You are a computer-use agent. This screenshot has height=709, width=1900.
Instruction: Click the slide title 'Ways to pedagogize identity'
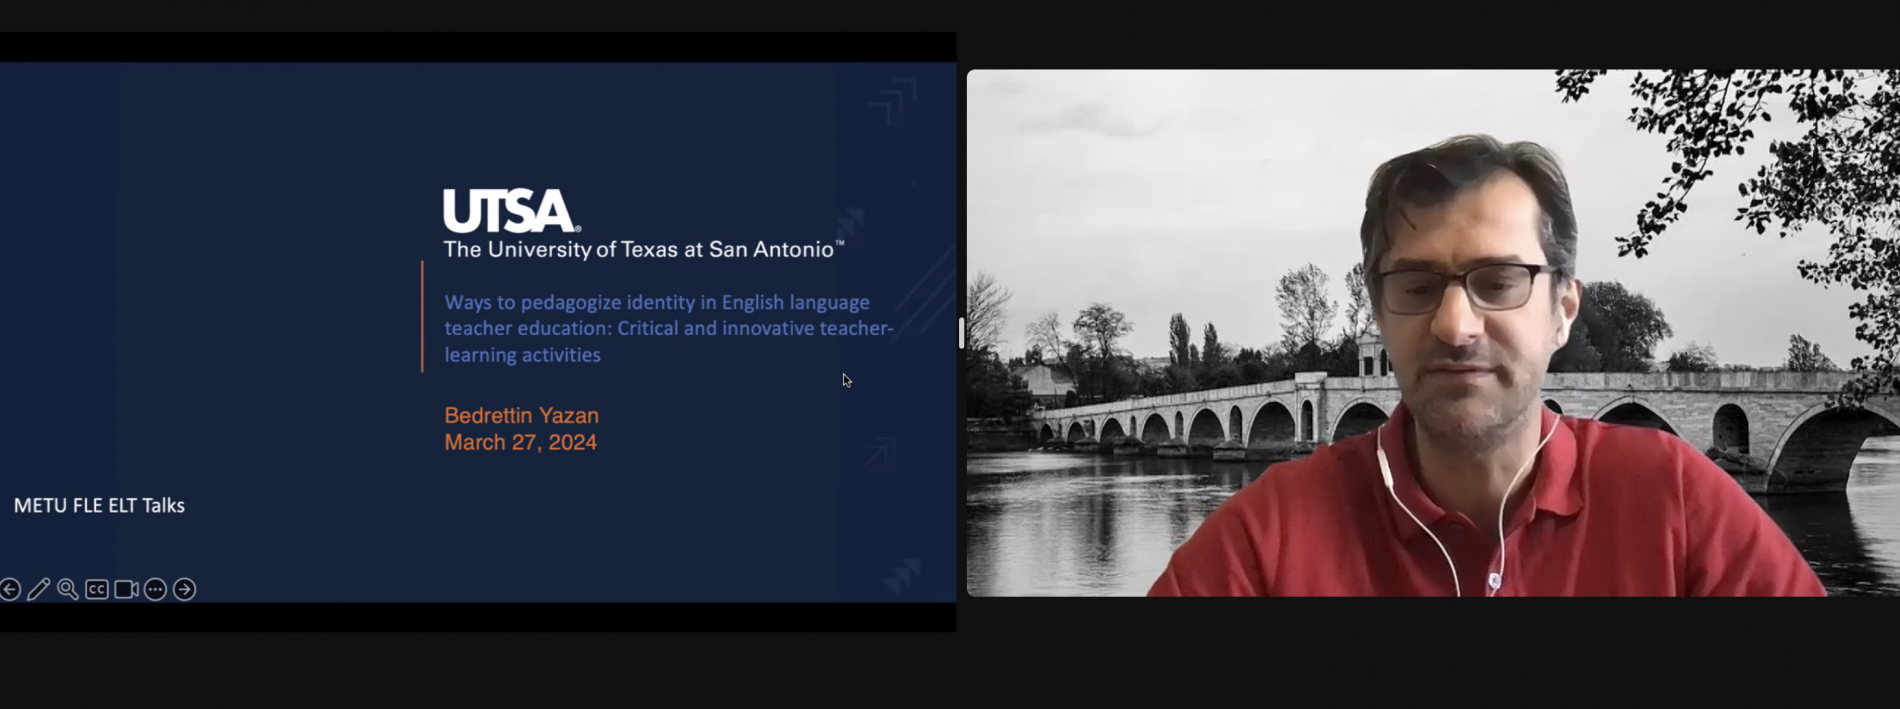(x=668, y=328)
